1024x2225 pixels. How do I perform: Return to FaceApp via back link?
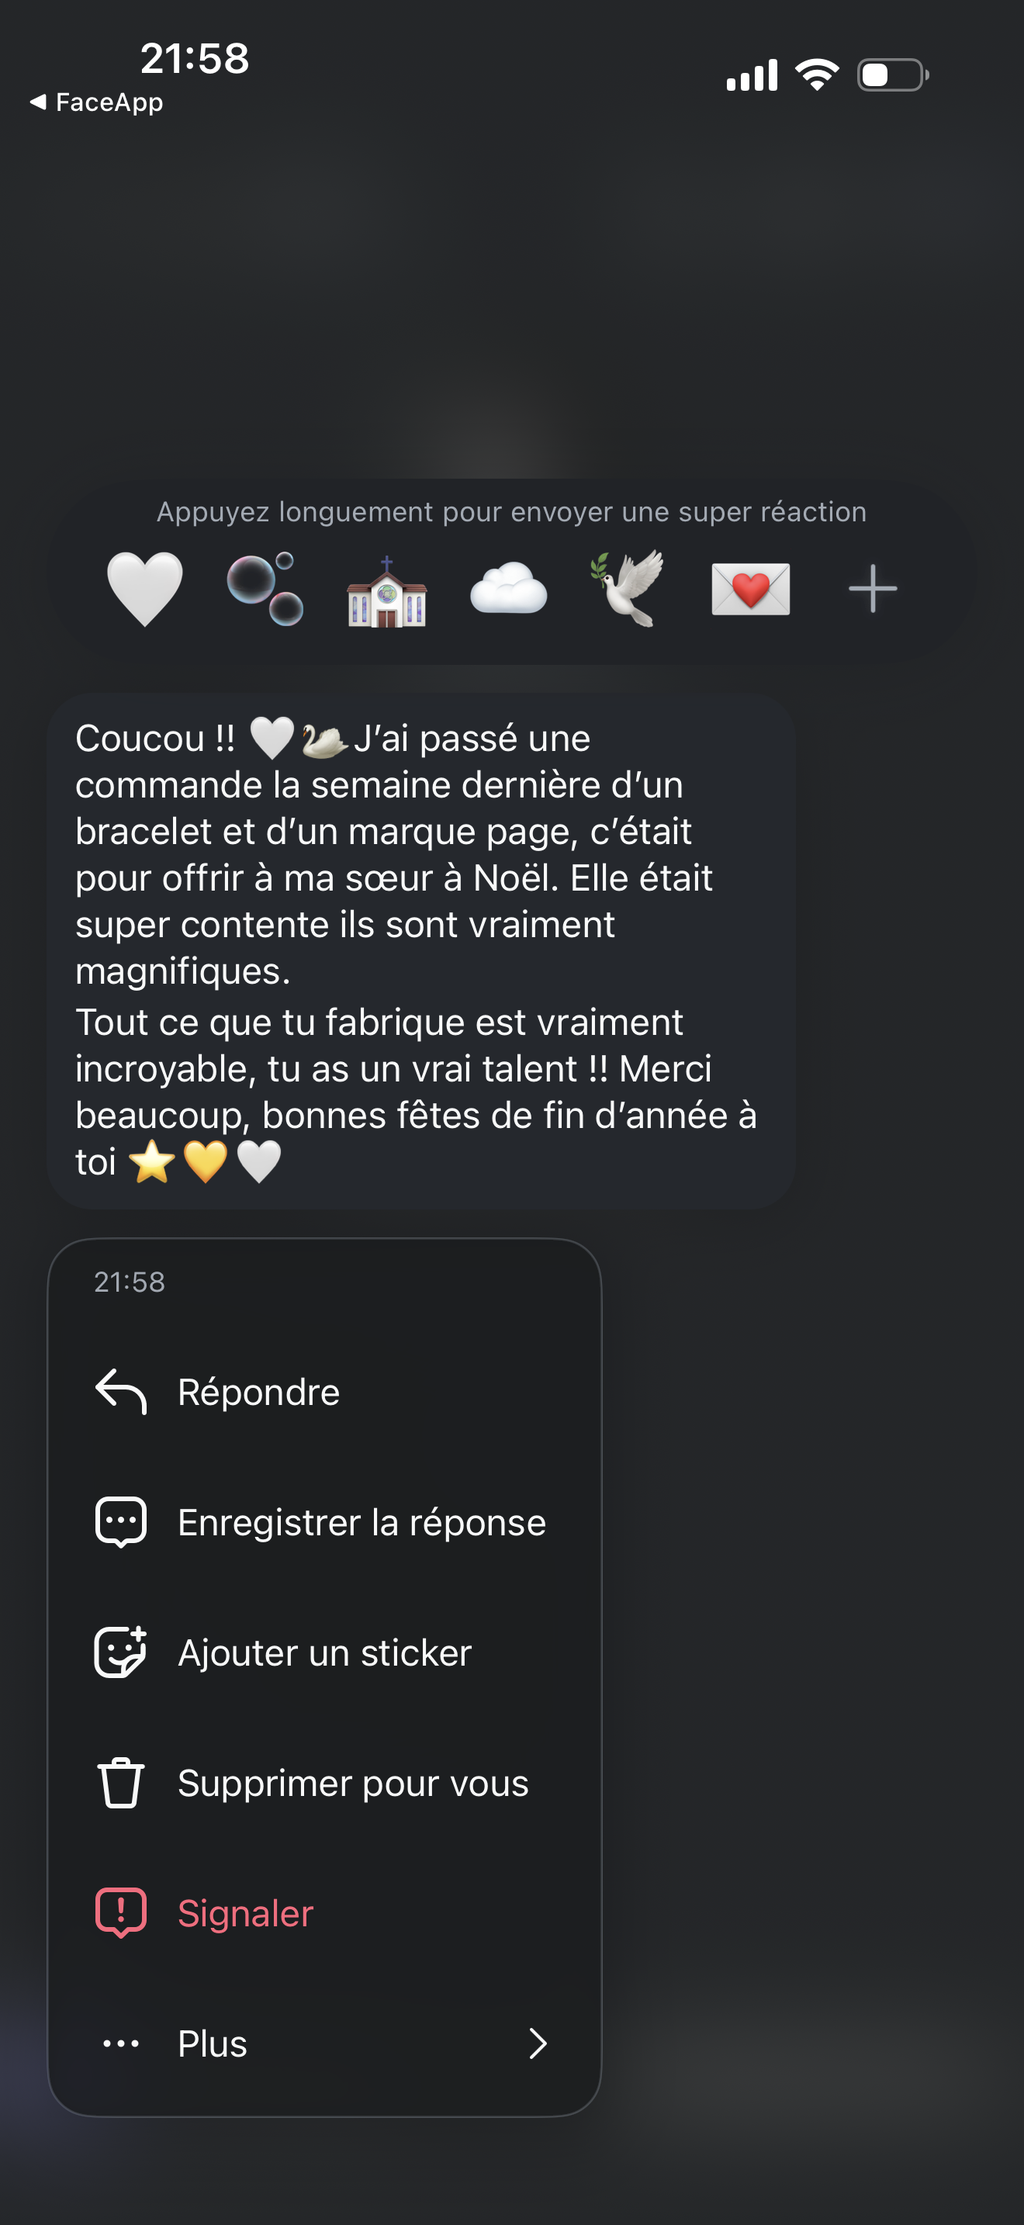click(97, 102)
